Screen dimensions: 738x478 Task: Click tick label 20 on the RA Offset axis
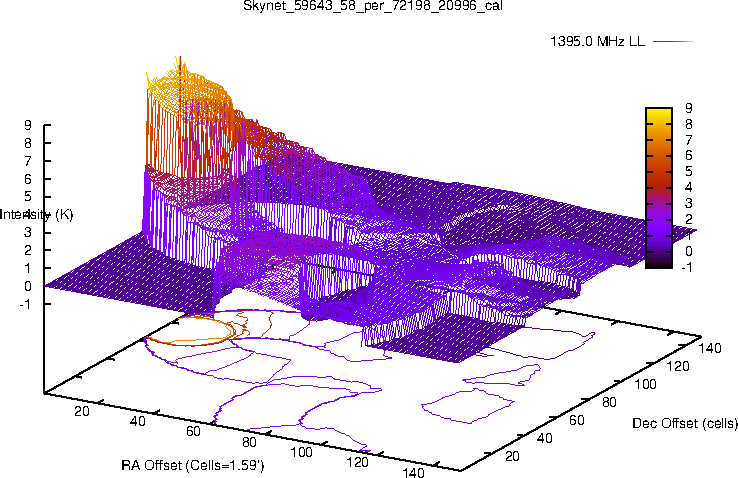click(x=82, y=411)
